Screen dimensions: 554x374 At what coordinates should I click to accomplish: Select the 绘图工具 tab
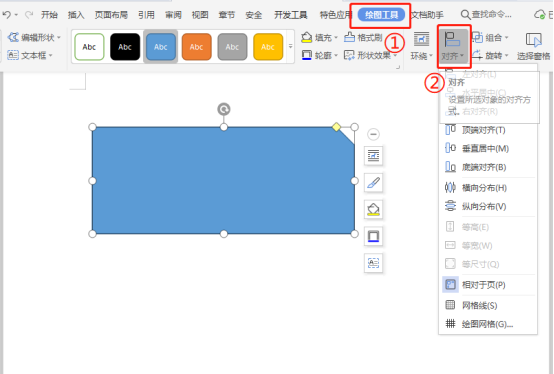click(381, 15)
